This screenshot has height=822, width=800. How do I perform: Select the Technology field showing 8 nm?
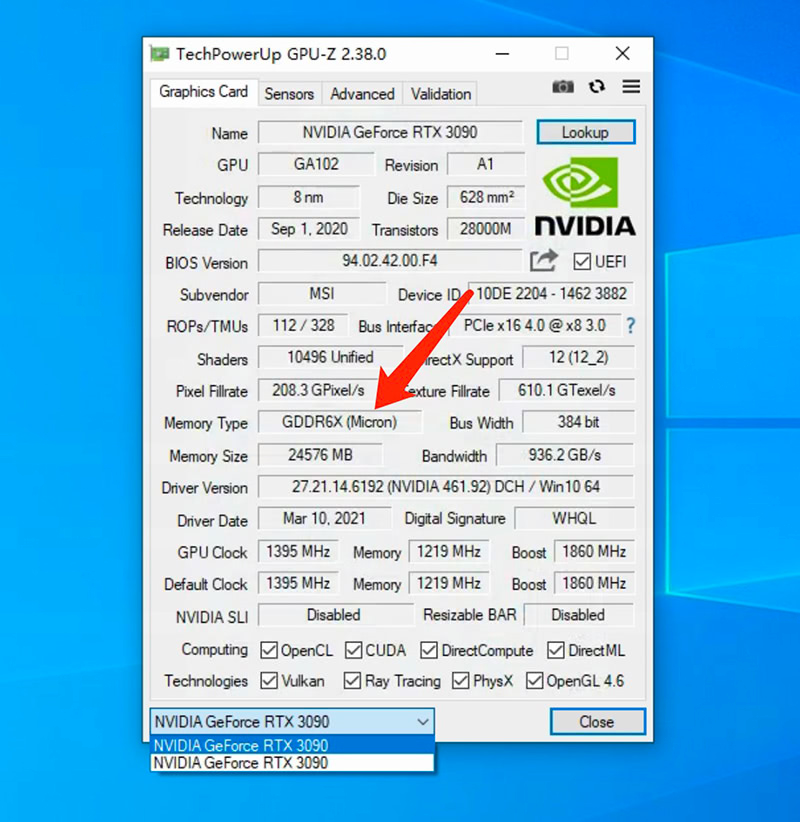click(309, 198)
